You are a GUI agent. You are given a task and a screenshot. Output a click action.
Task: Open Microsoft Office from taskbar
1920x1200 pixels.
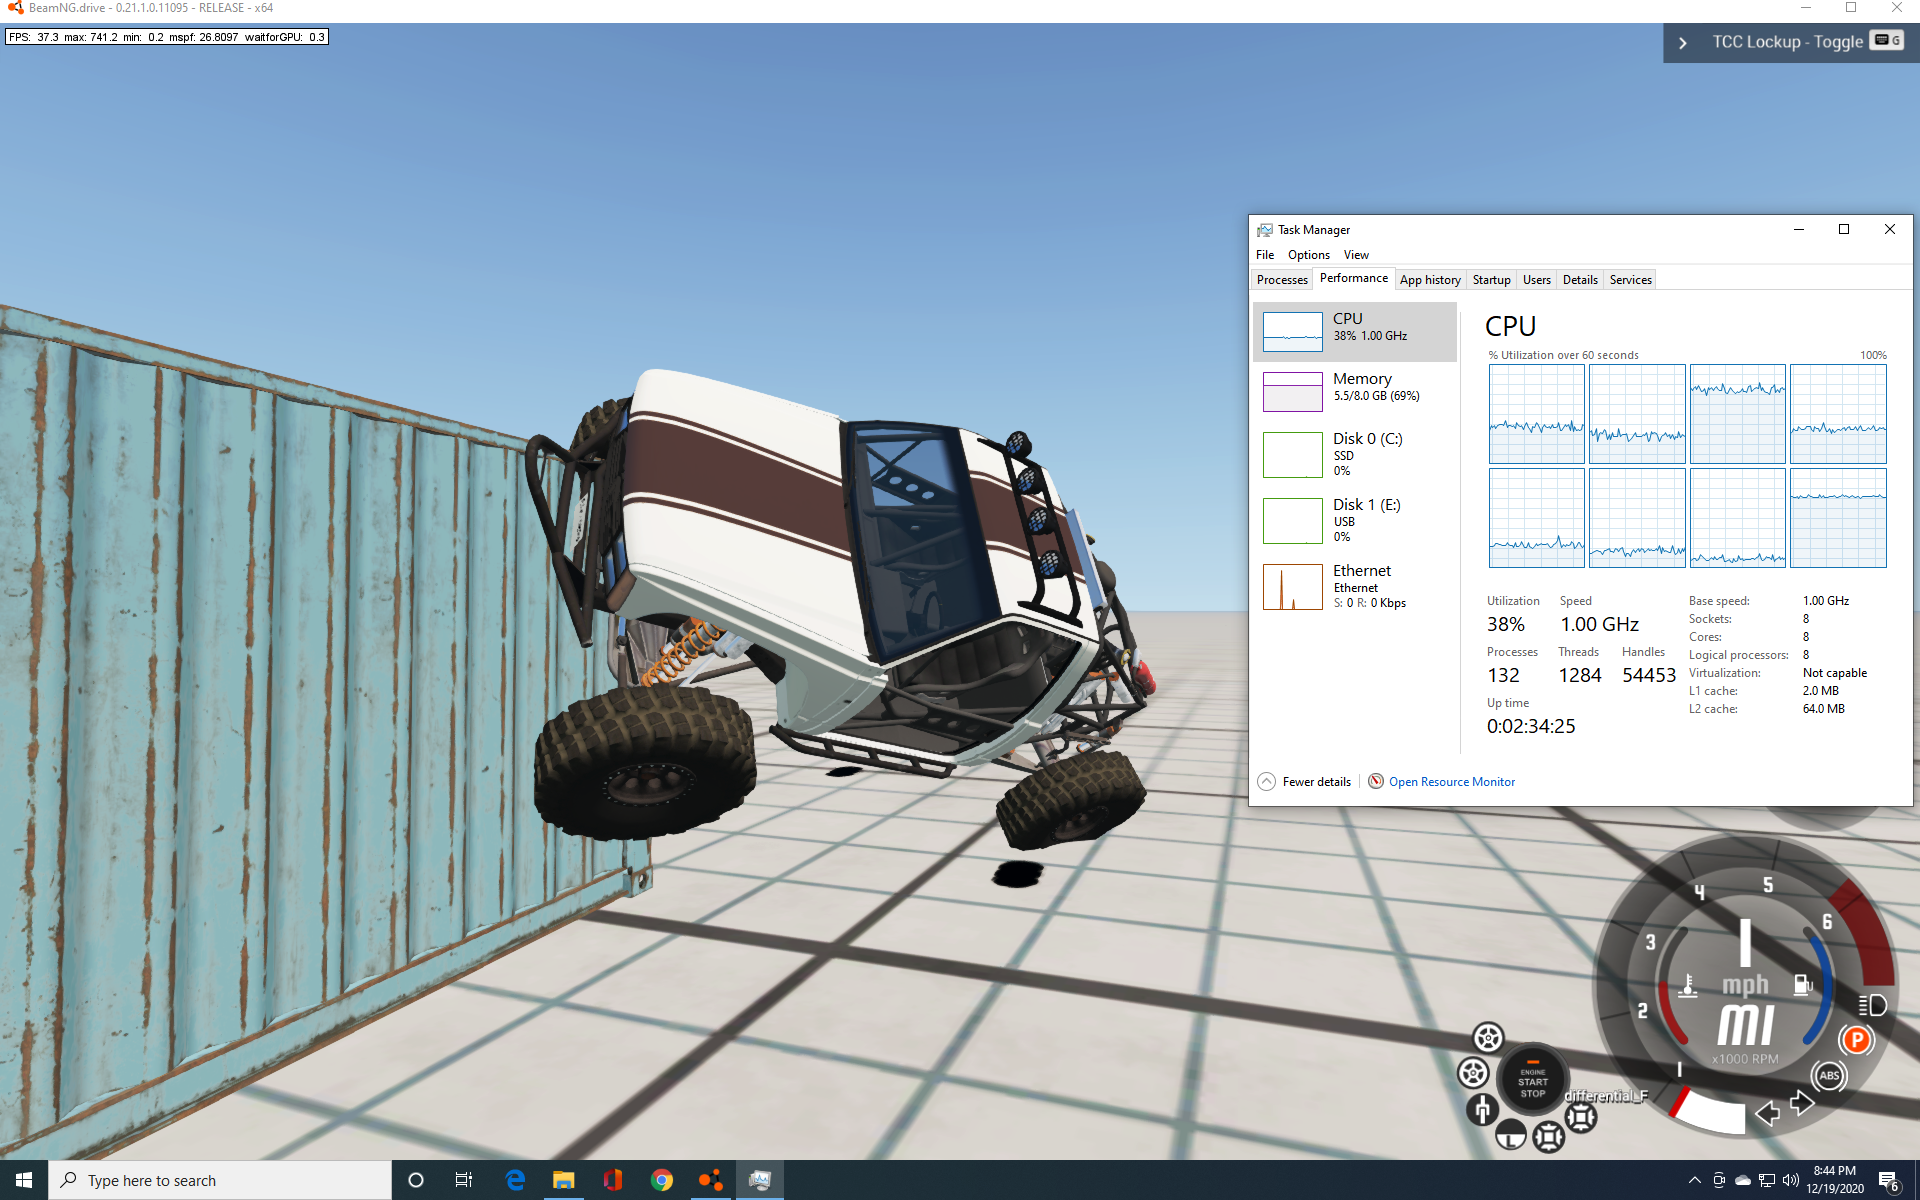[x=613, y=1180]
